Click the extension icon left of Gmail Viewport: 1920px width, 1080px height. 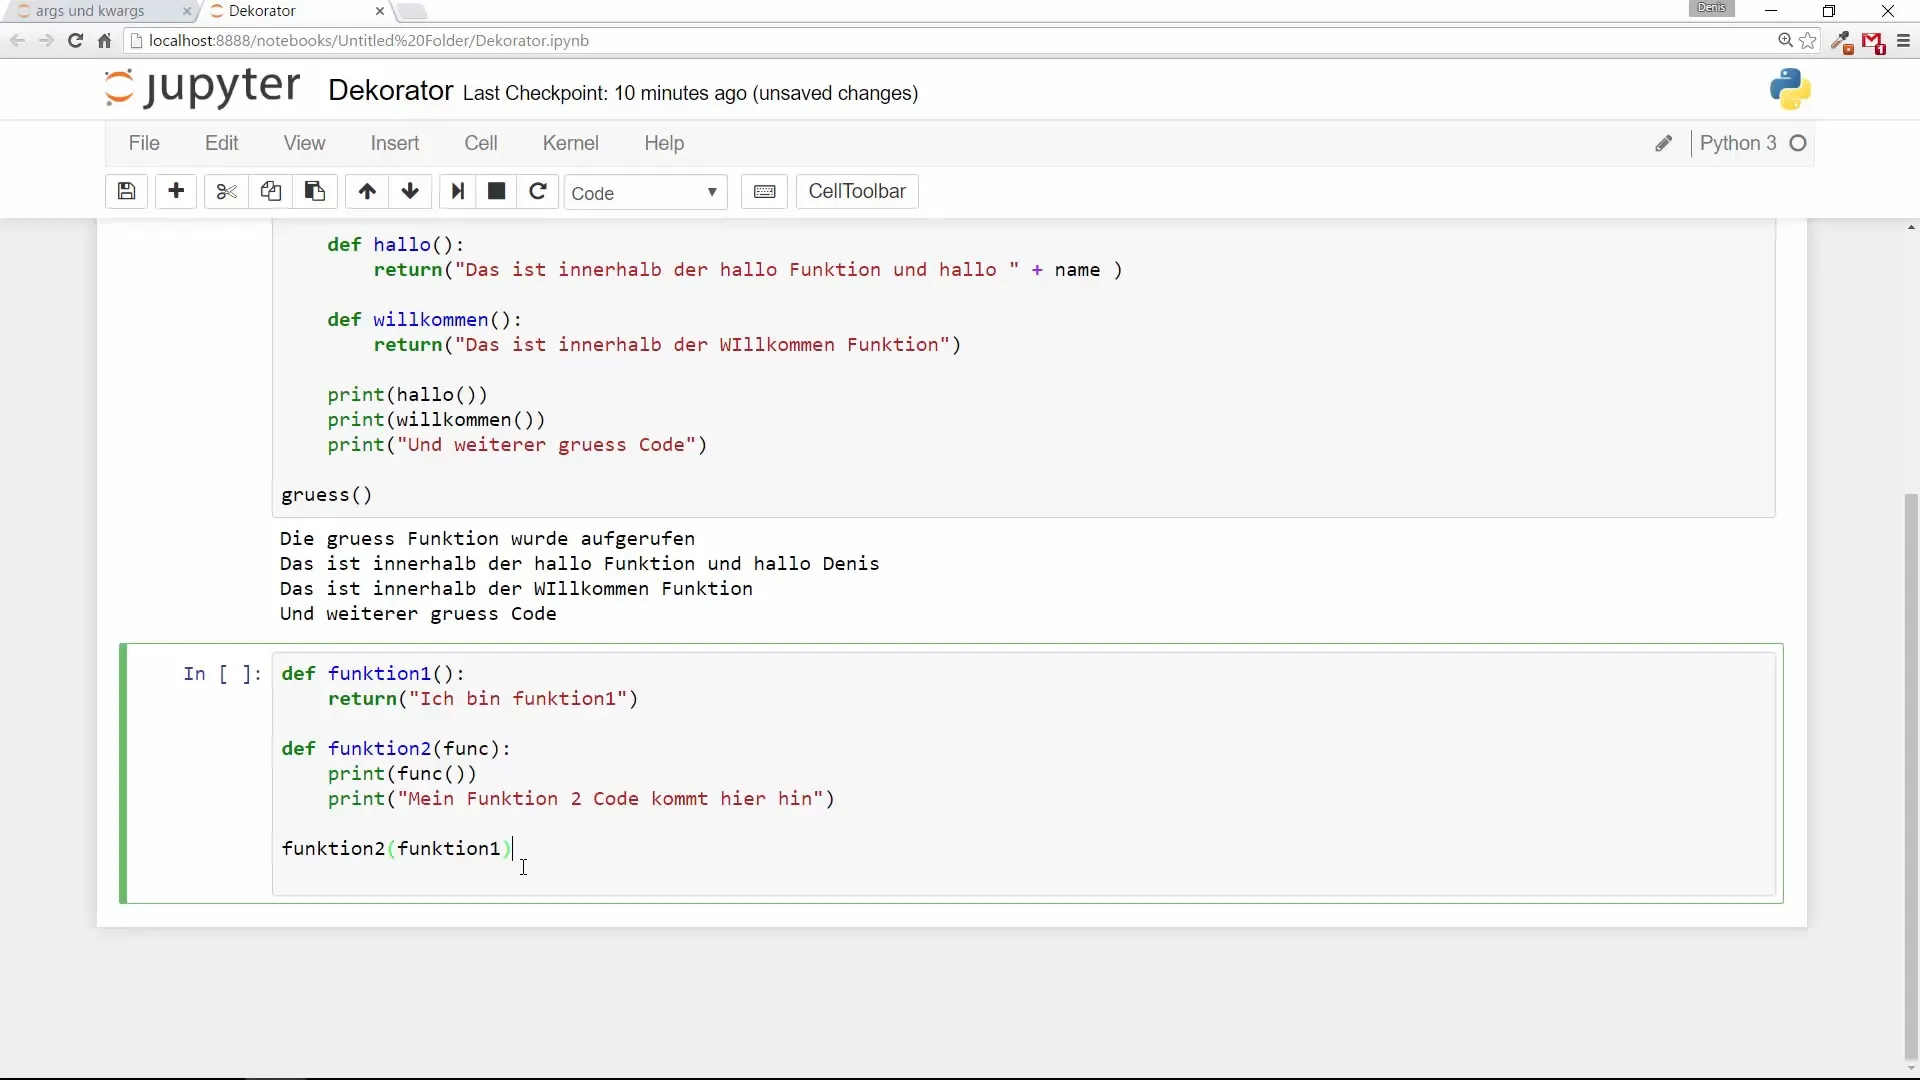(1842, 42)
